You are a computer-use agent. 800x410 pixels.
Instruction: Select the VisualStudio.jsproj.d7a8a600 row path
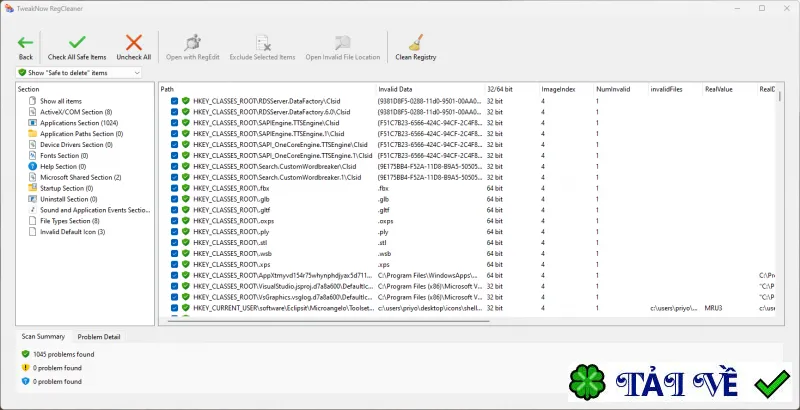click(284, 286)
